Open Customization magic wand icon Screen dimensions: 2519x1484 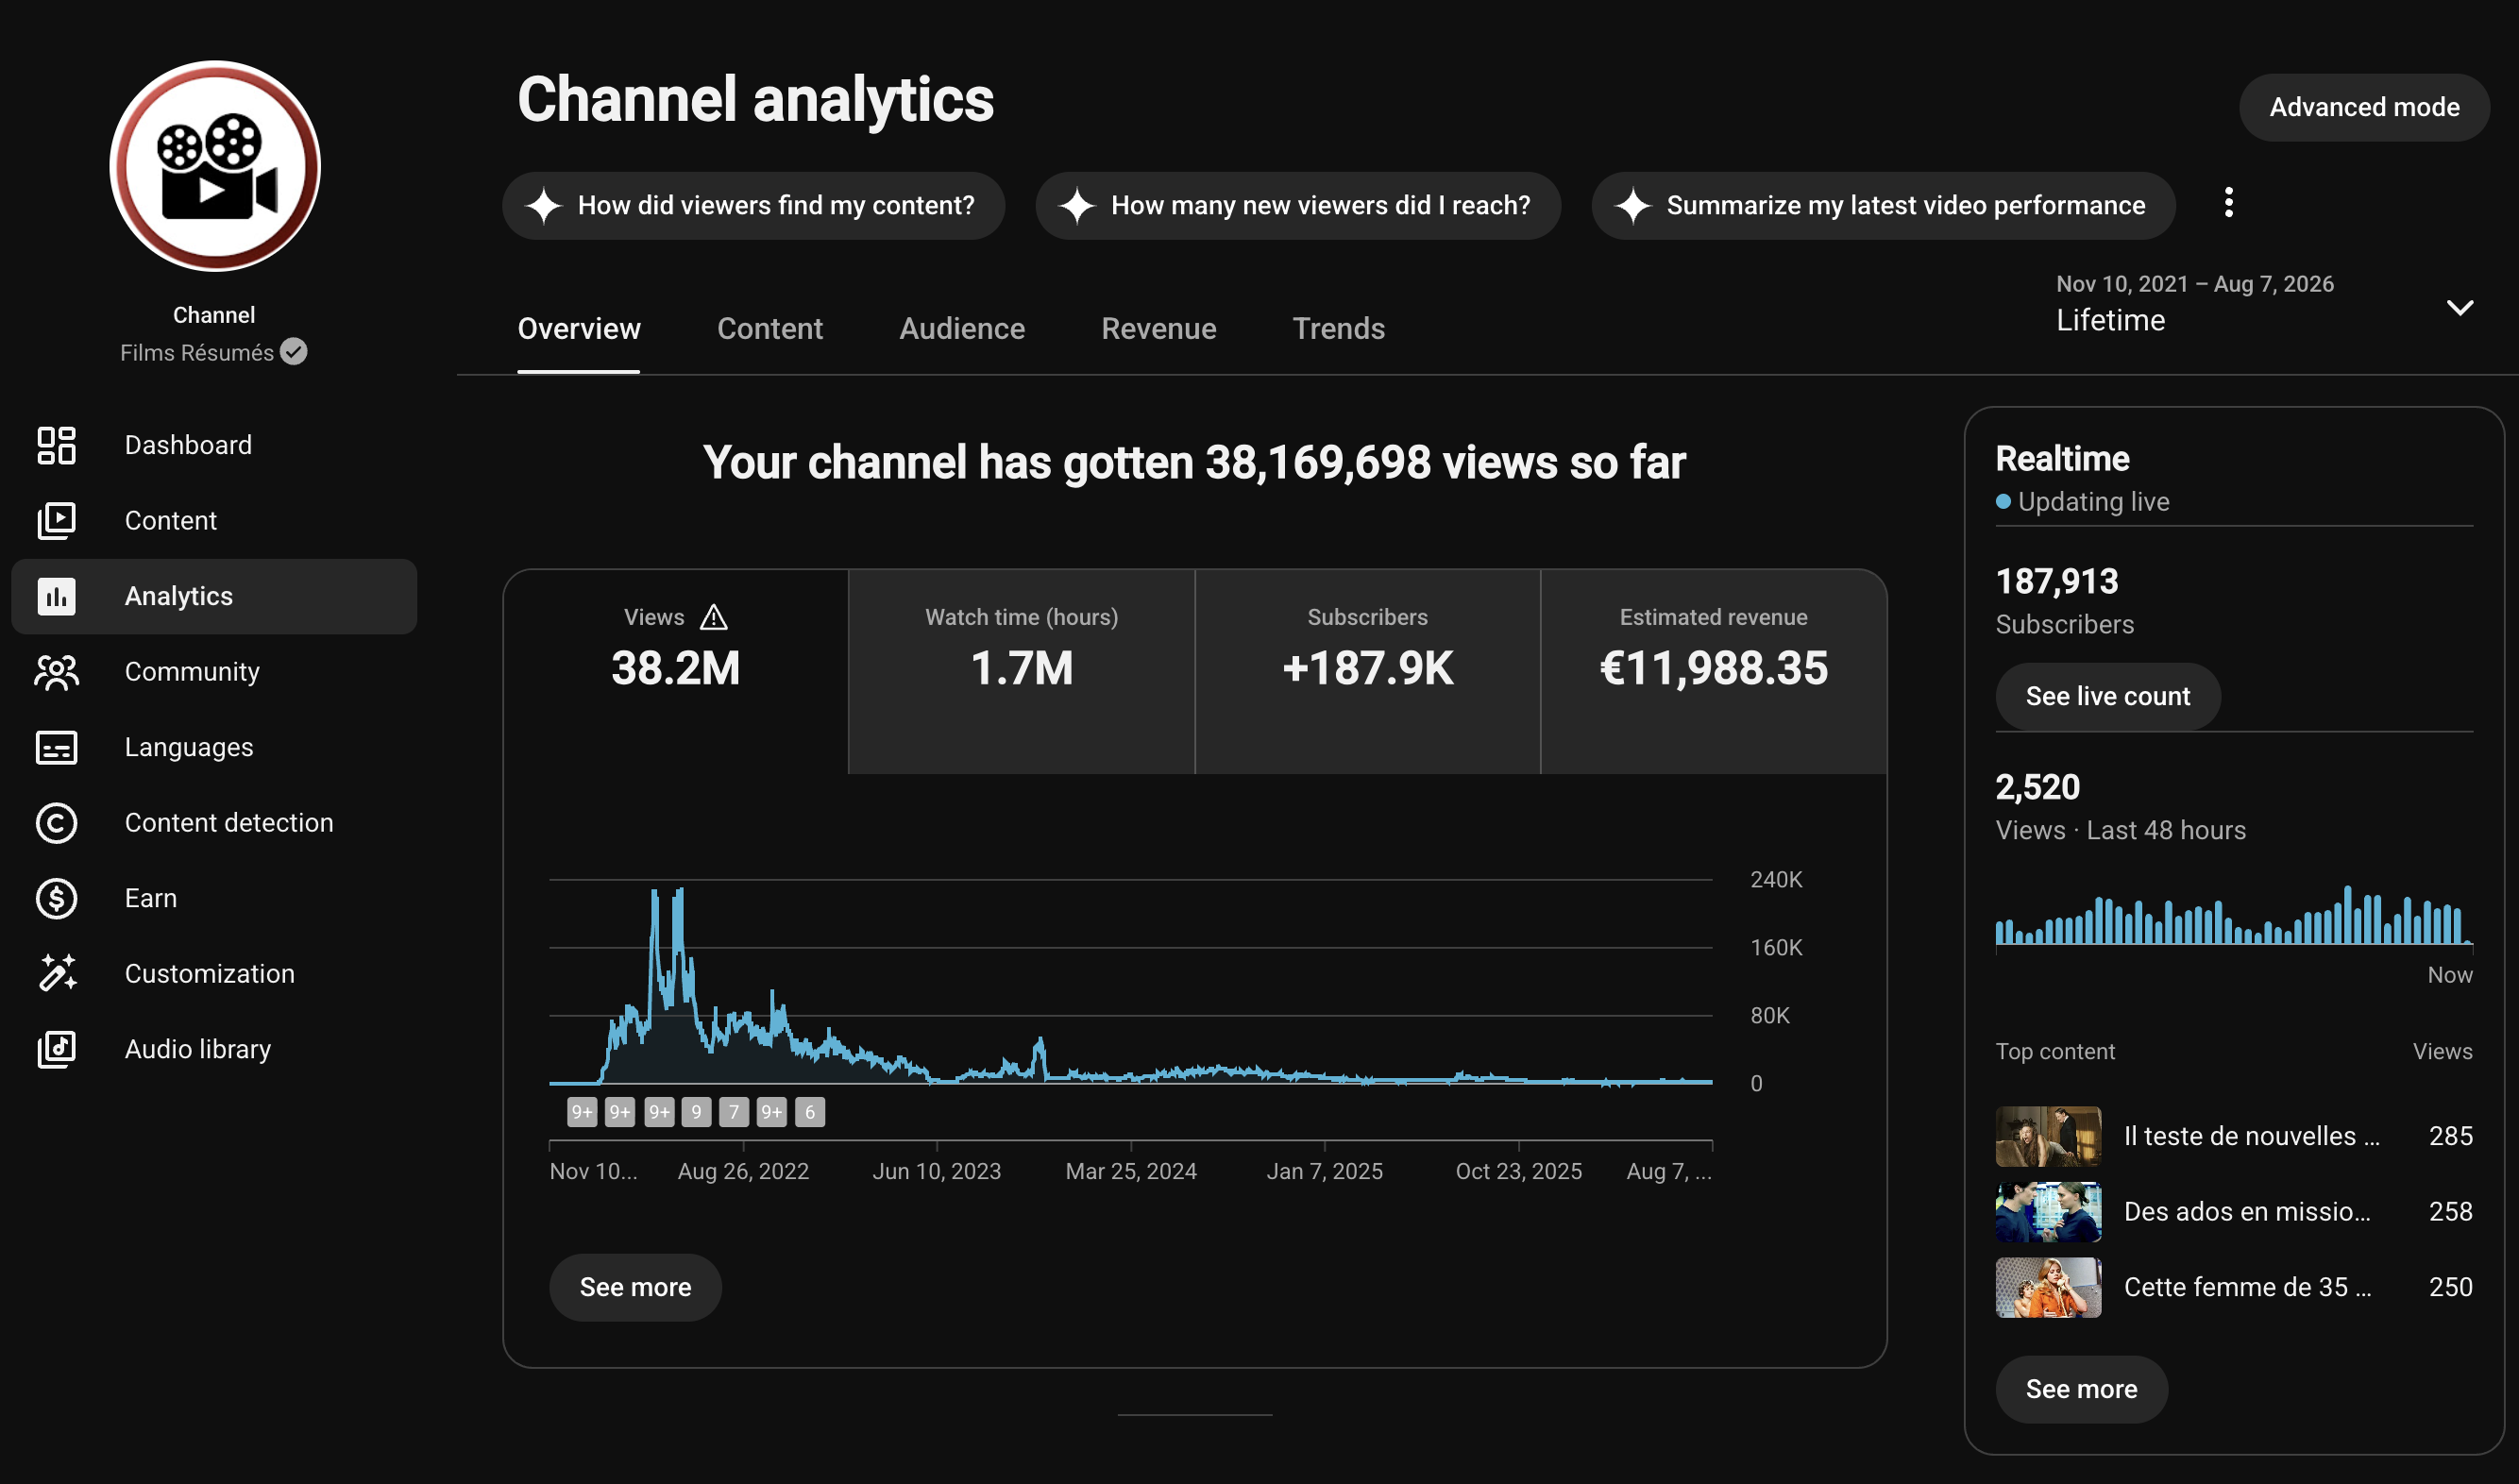[56, 973]
